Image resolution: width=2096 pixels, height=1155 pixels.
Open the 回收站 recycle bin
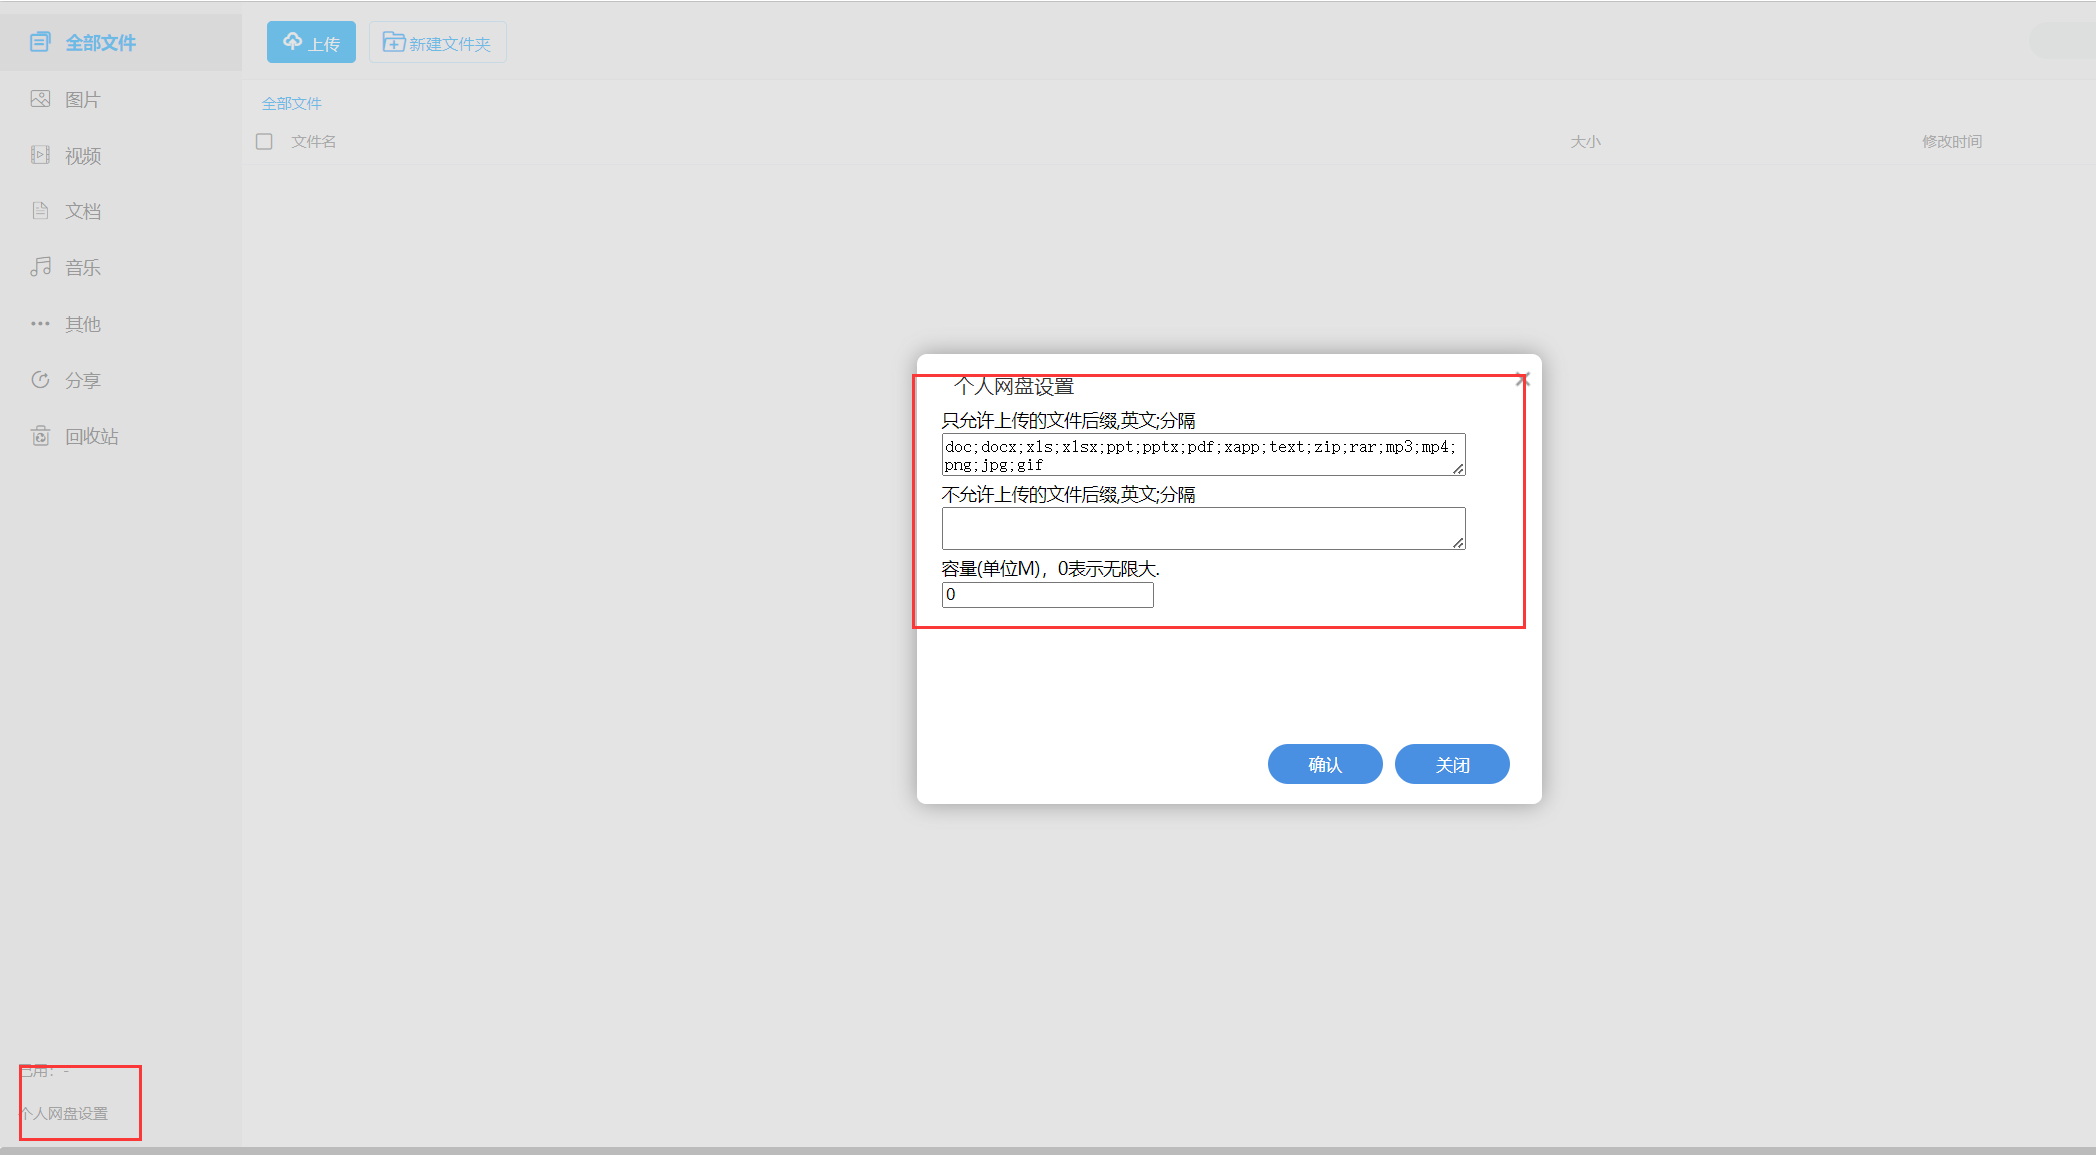(x=90, y=436)
